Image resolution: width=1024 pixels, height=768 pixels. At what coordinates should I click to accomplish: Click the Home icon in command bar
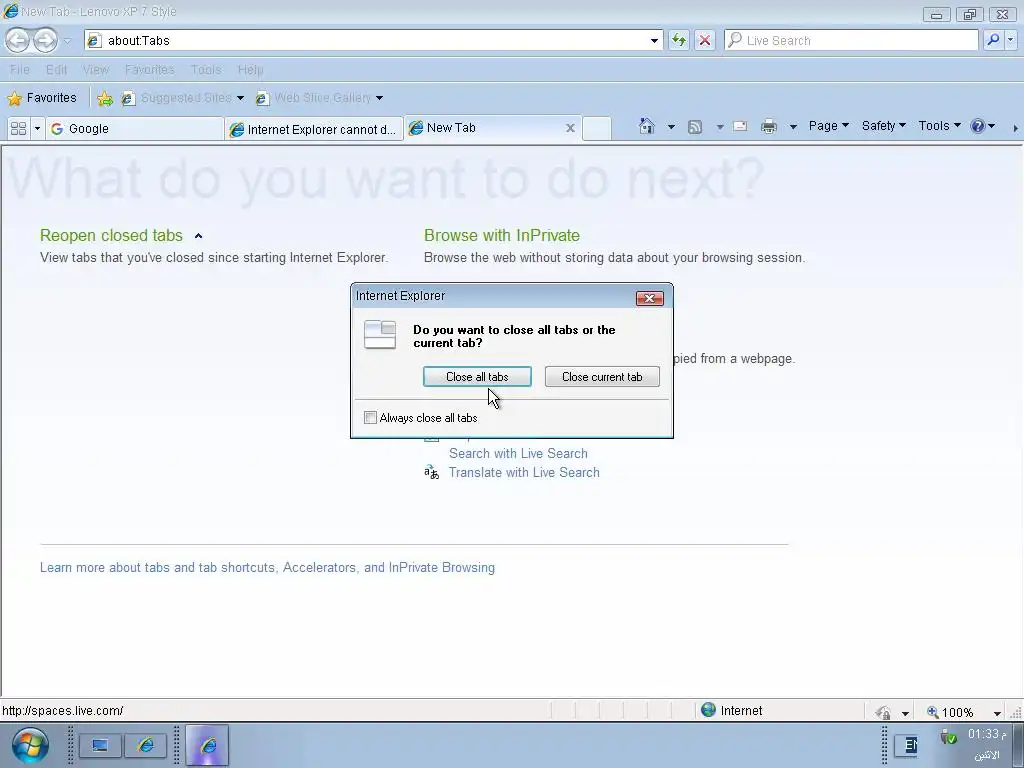click(647, 126)
